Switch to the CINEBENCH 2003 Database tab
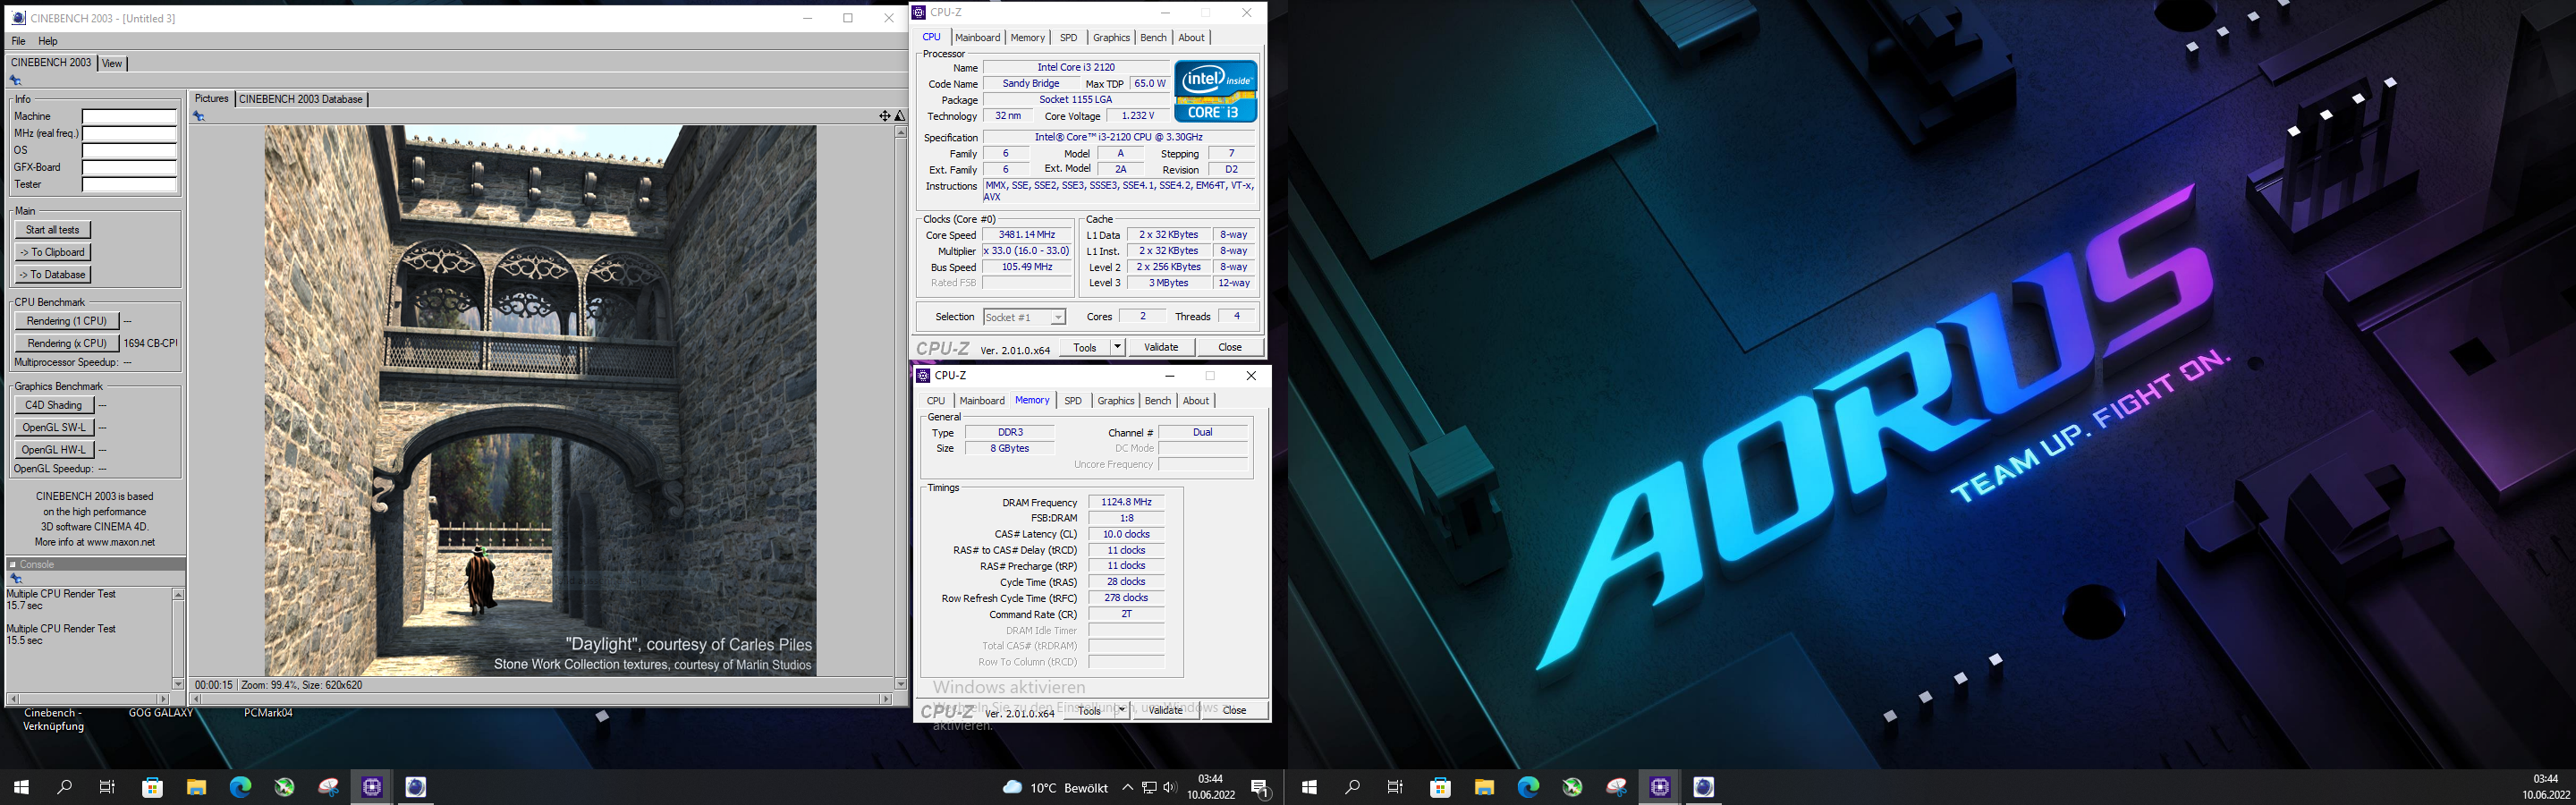 [301, 99]
